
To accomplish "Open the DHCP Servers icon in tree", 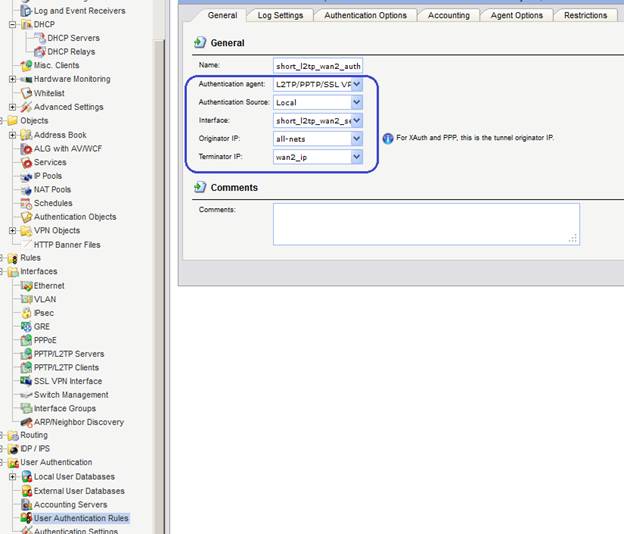I will pyautogui.click(x=40, y=38).
